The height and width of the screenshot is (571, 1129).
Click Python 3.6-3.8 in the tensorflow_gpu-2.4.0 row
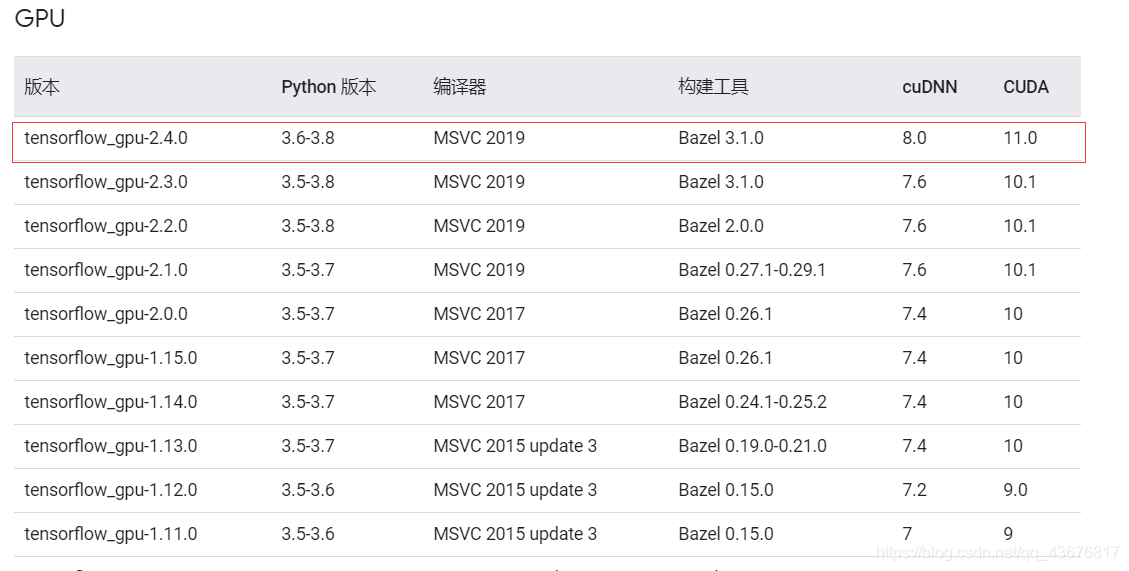click(x=307, y=138)
